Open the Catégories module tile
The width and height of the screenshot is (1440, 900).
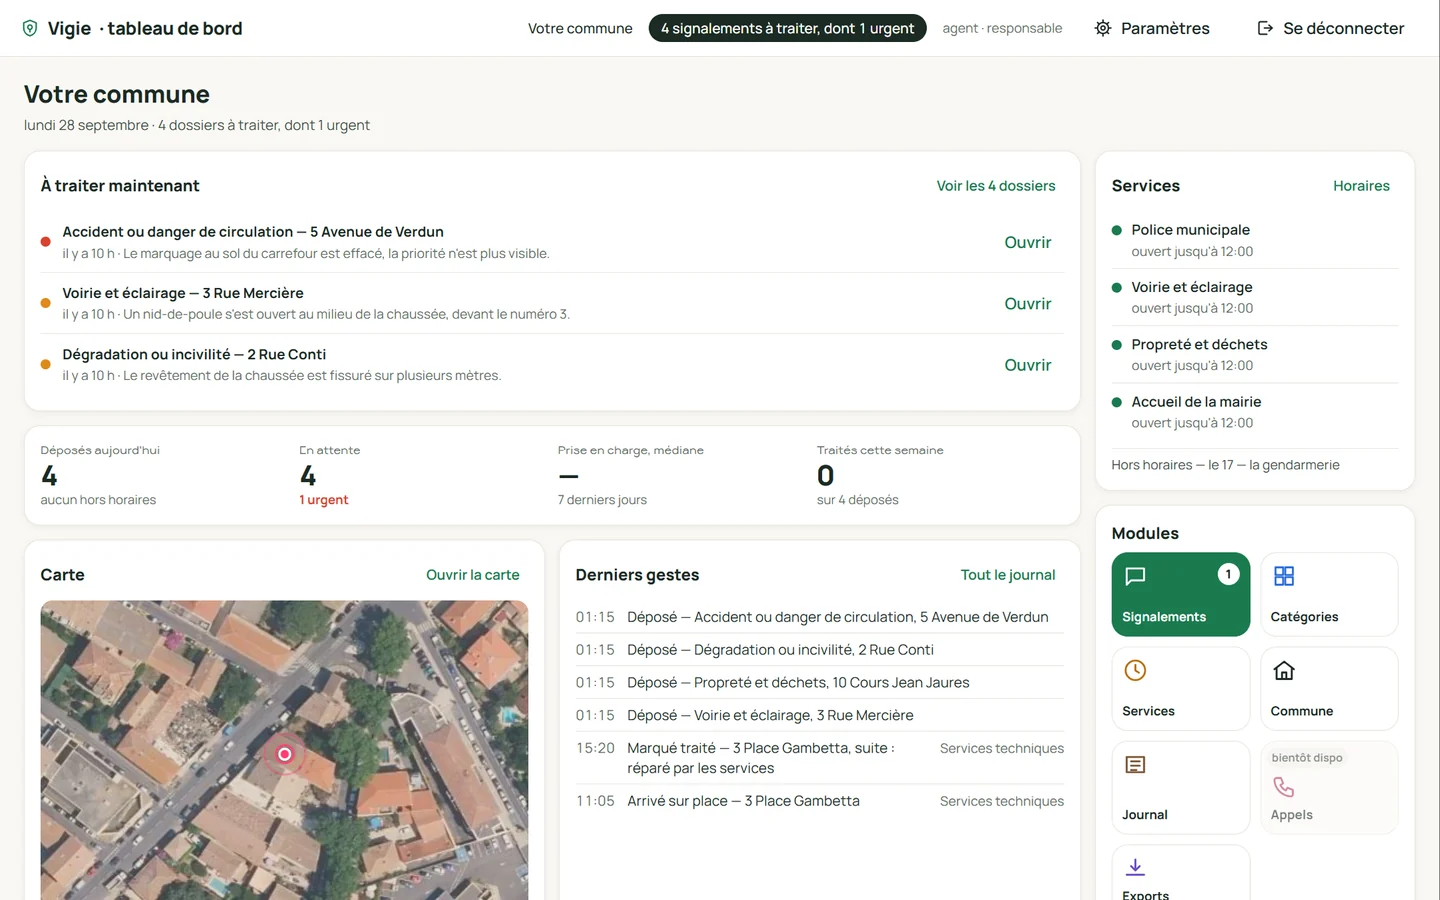[x=1329, y=594]
